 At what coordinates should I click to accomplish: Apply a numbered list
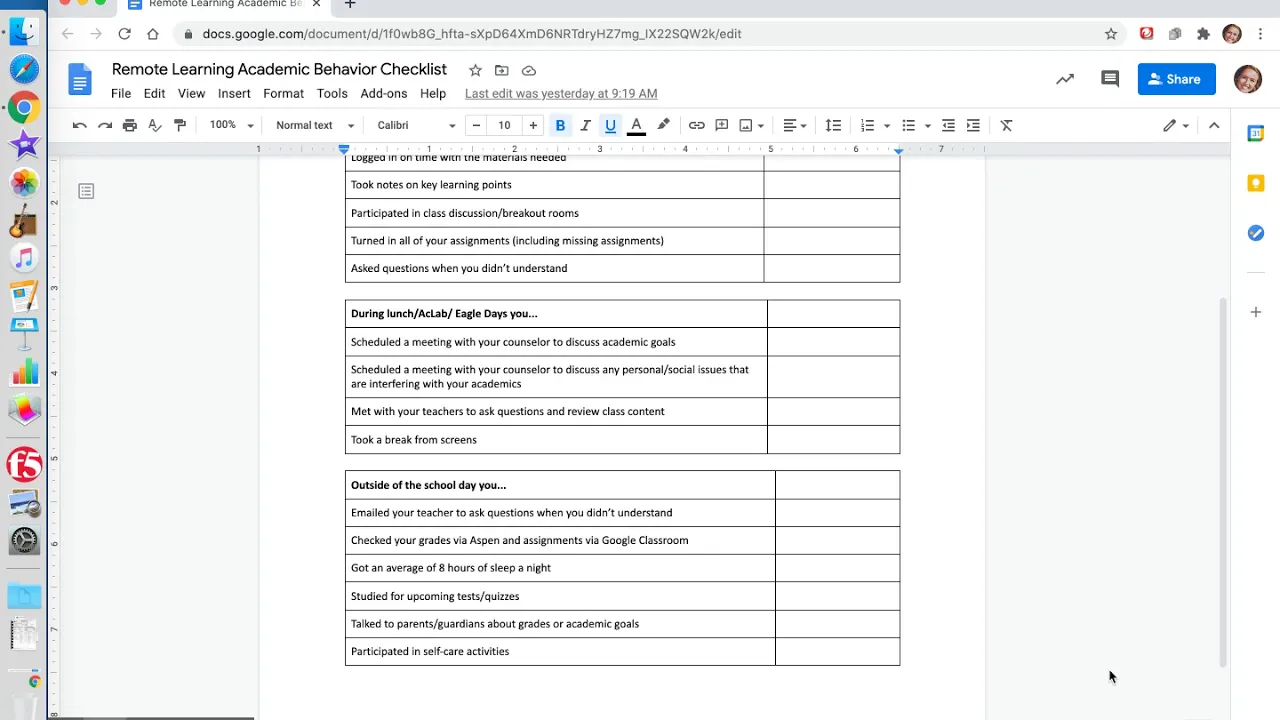tap(867, 125)
